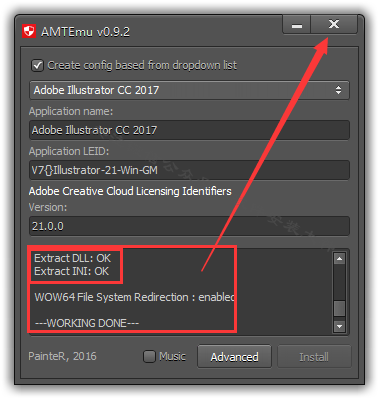Click the log scrollbar thumb

point(339,308)
